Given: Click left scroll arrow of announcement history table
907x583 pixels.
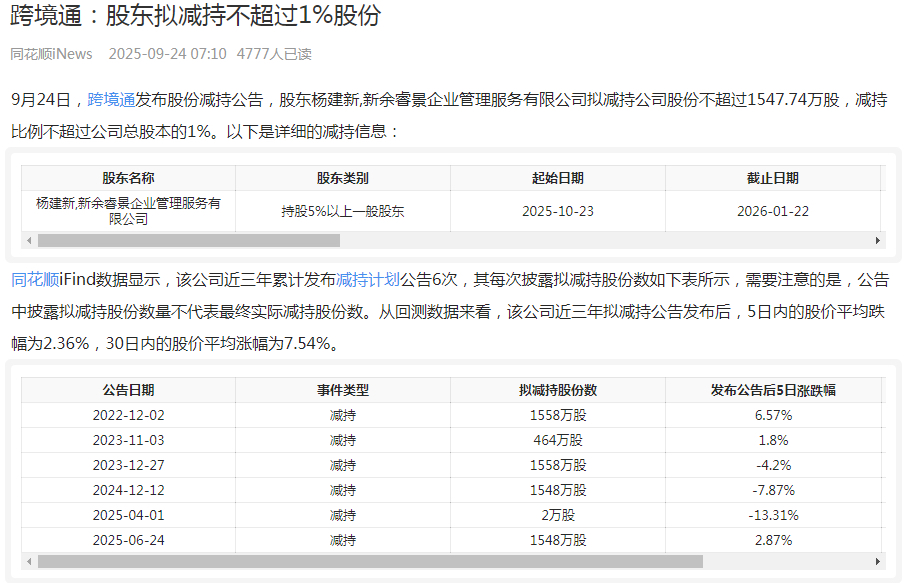Looking at the screenshot, I should point(30,561).
